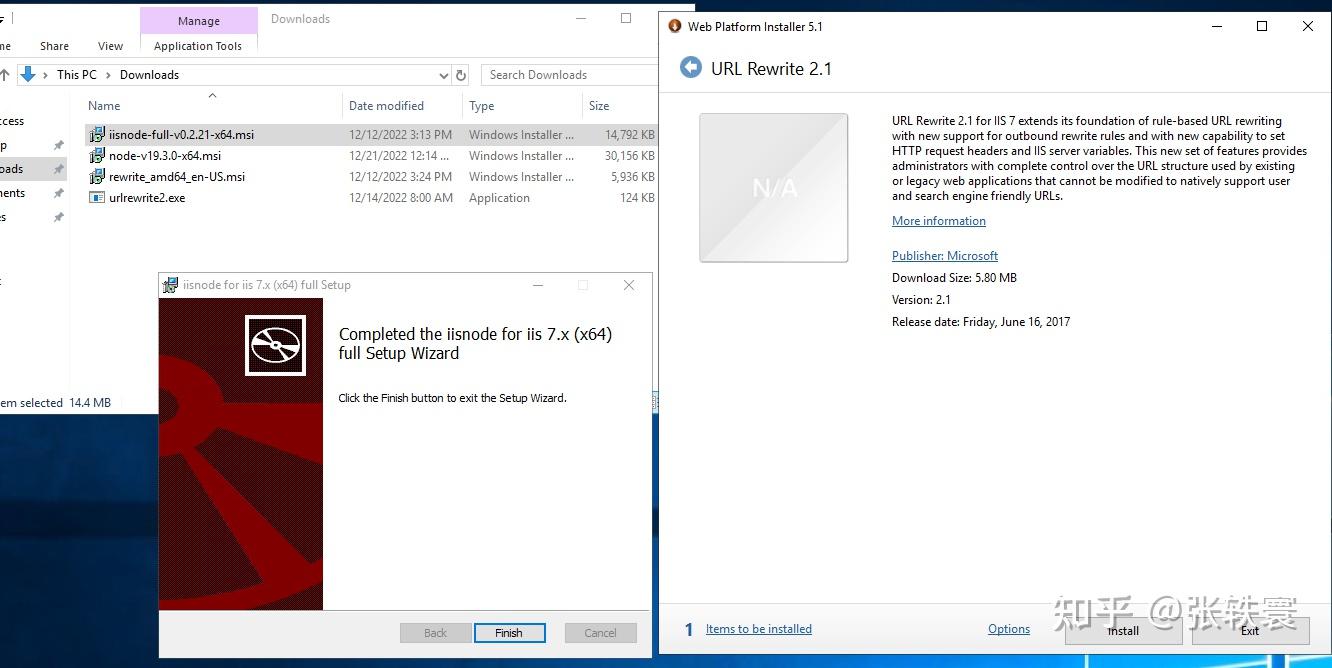This screenshot has height=668, width=1332.
Task: Click the N/A placeholder thumbnail for URL Rewrite
Action: coord(772,187)
